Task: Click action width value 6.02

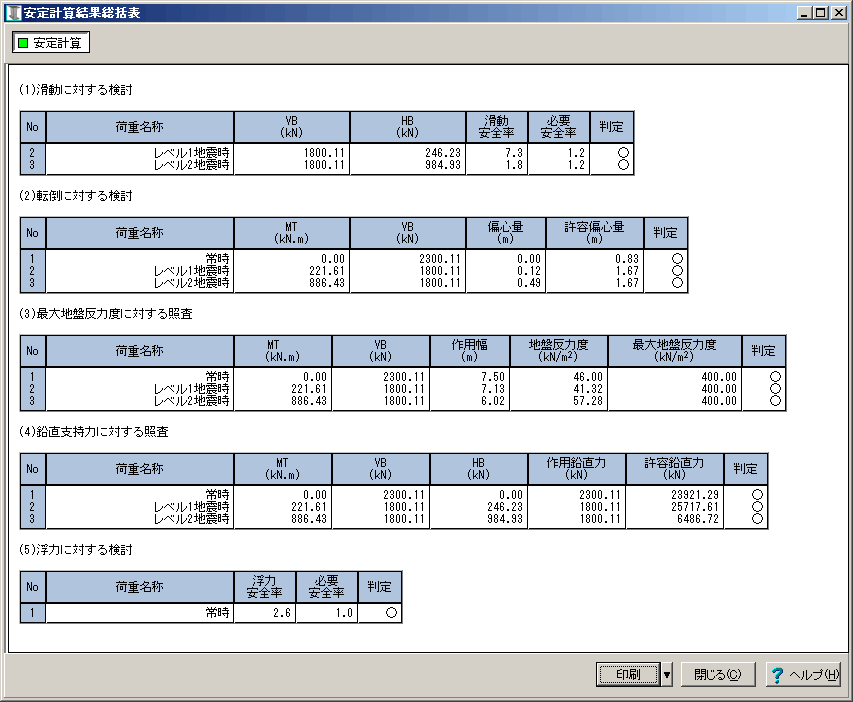Action: [x=493, y=401]
